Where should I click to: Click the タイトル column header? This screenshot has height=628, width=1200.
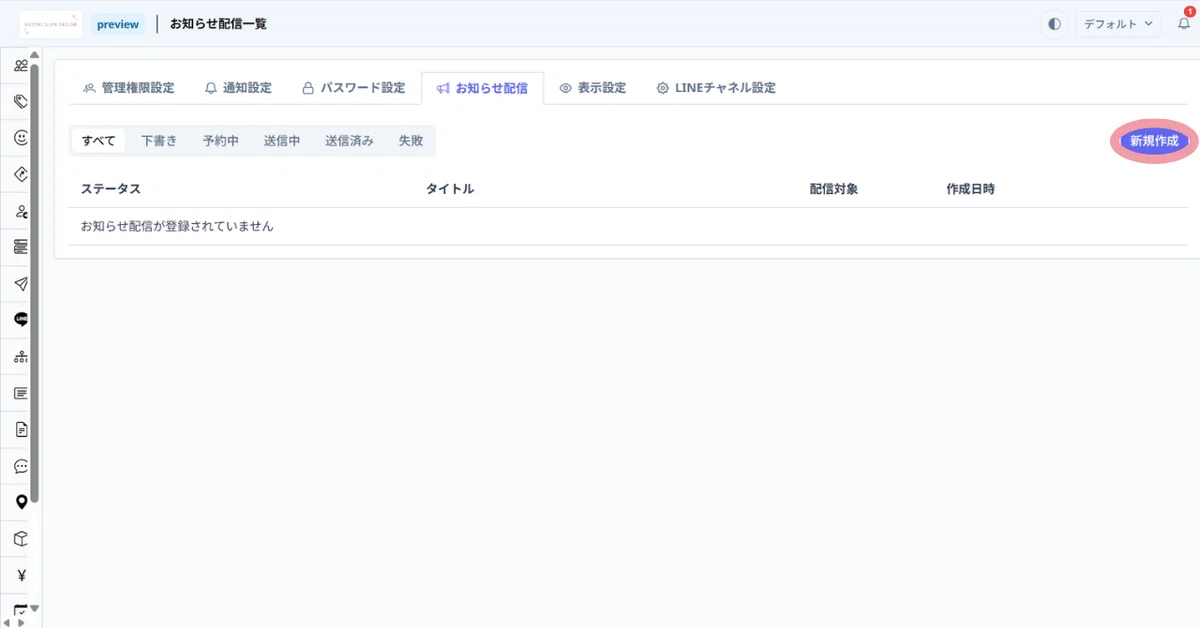tap(450, 189)
